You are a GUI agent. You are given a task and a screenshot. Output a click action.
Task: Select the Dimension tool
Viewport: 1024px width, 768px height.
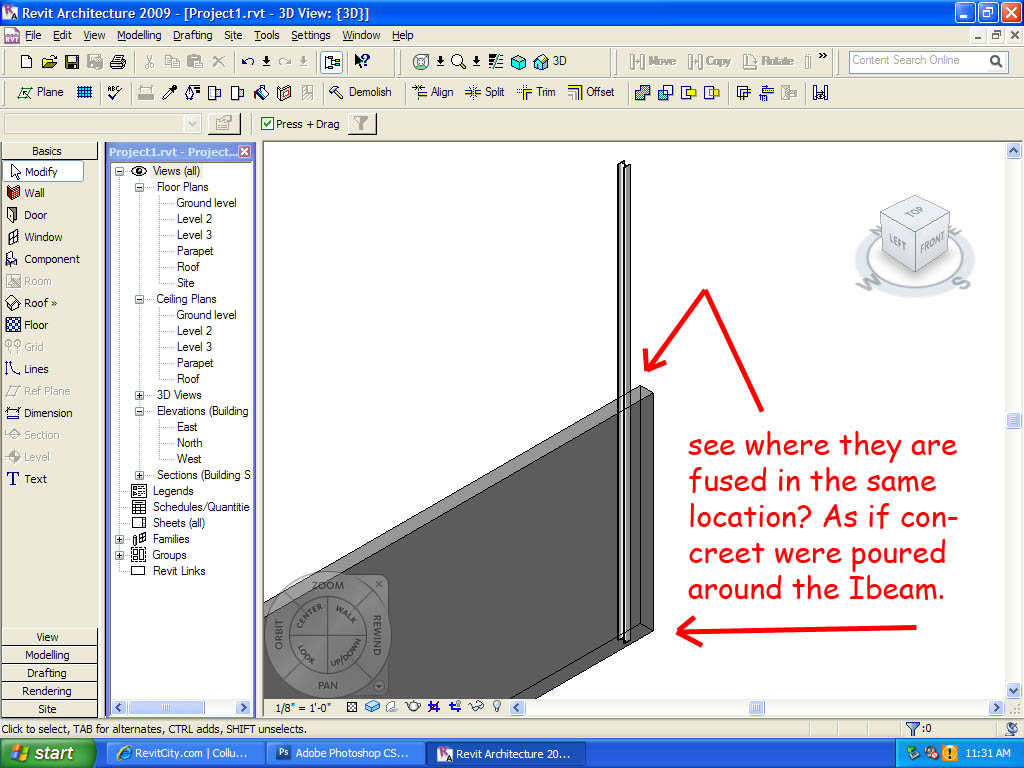[x=39, y=413]
